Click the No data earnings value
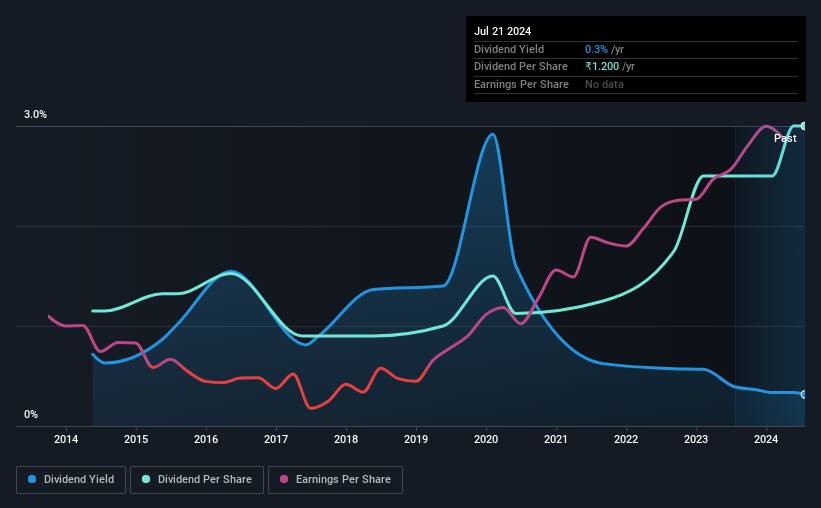The height and width of the screenshot is (508, 821). [x=604, y=84]
